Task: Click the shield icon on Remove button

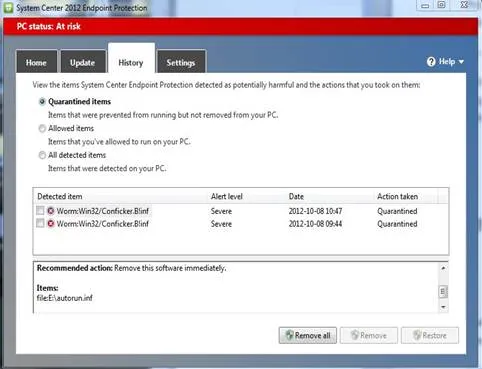Action: tap(355, 335)
